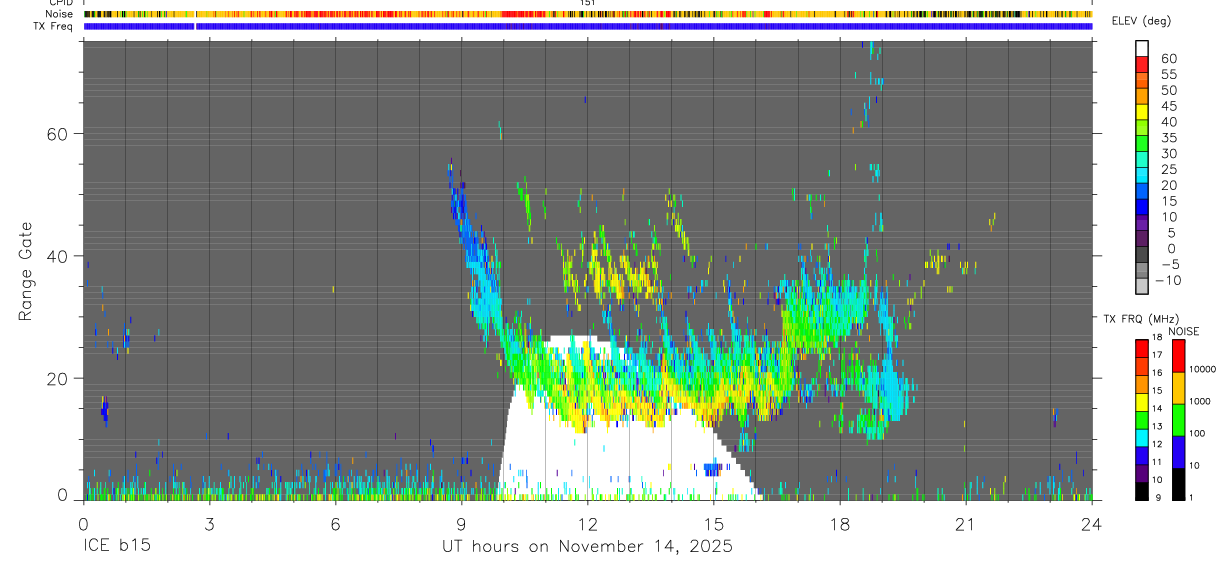Click the '−10' label on the ELEV colorbar

coord(1170,280)
